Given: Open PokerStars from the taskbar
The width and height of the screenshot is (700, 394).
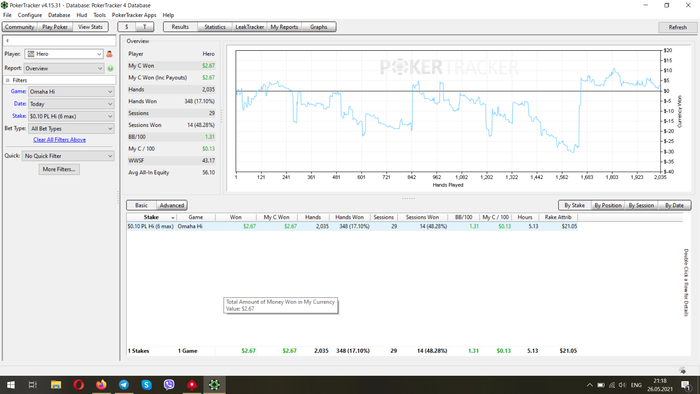Looking at the screenshot, I should (192, 385).
